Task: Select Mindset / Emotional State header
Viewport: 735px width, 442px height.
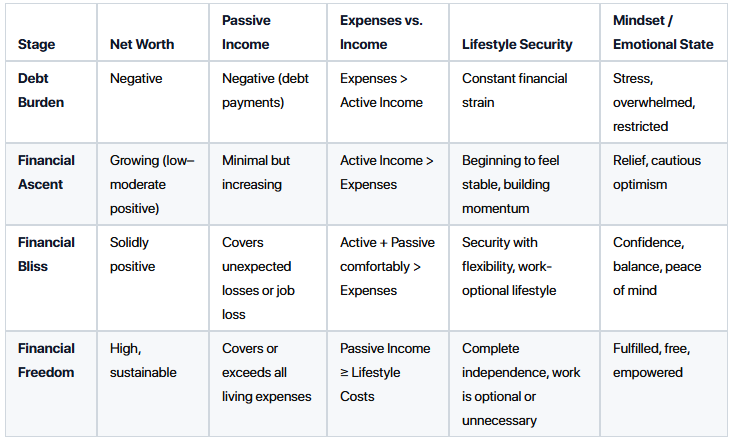Action: pos(663,32)
